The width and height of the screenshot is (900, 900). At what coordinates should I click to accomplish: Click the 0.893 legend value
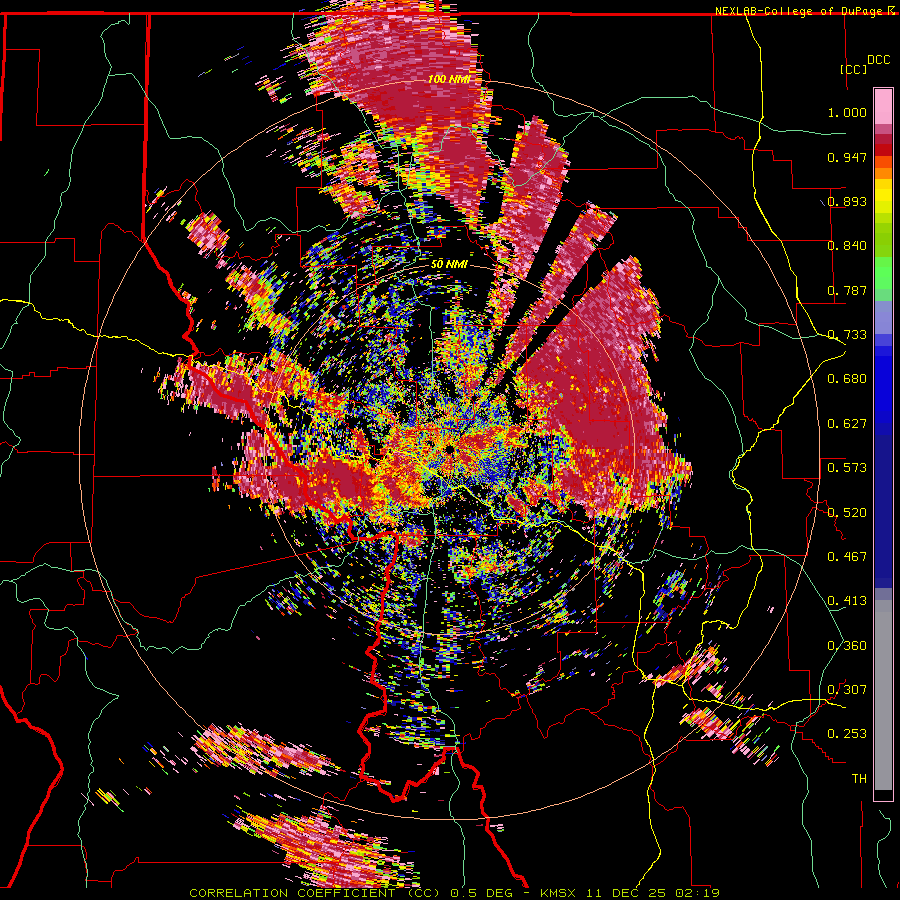coord(847,201)
